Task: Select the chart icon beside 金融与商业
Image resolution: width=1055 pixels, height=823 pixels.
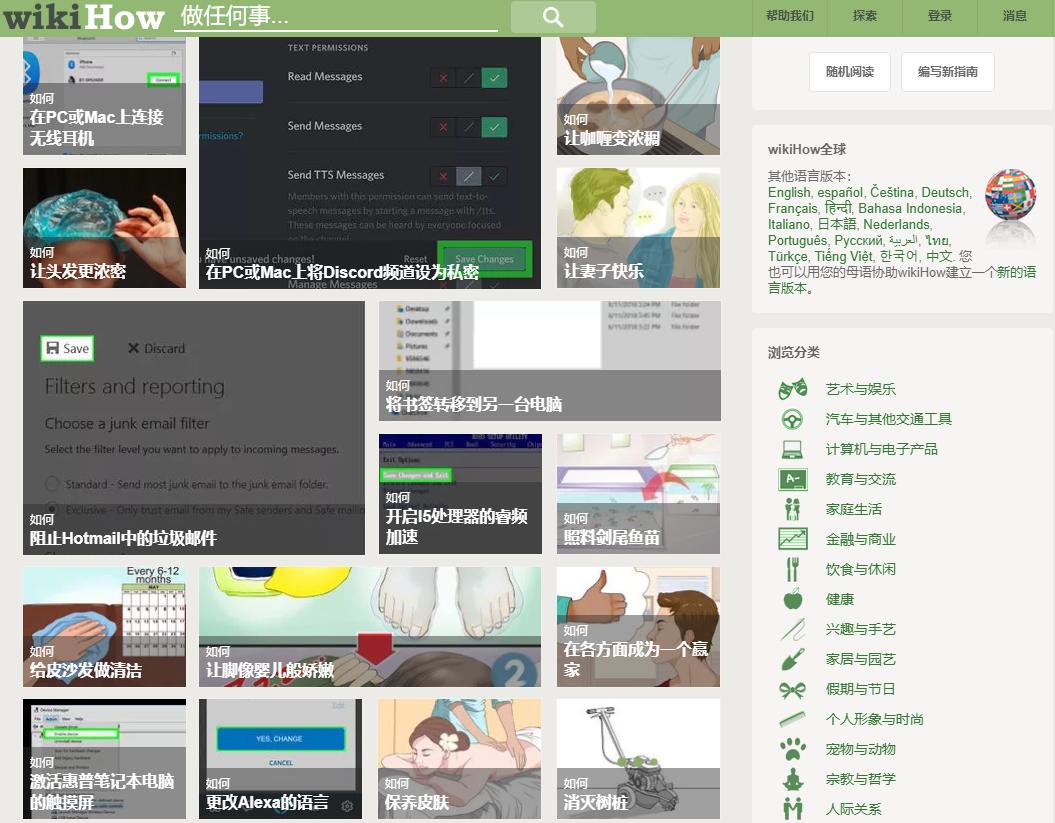Action: click(x=794, y=539)
